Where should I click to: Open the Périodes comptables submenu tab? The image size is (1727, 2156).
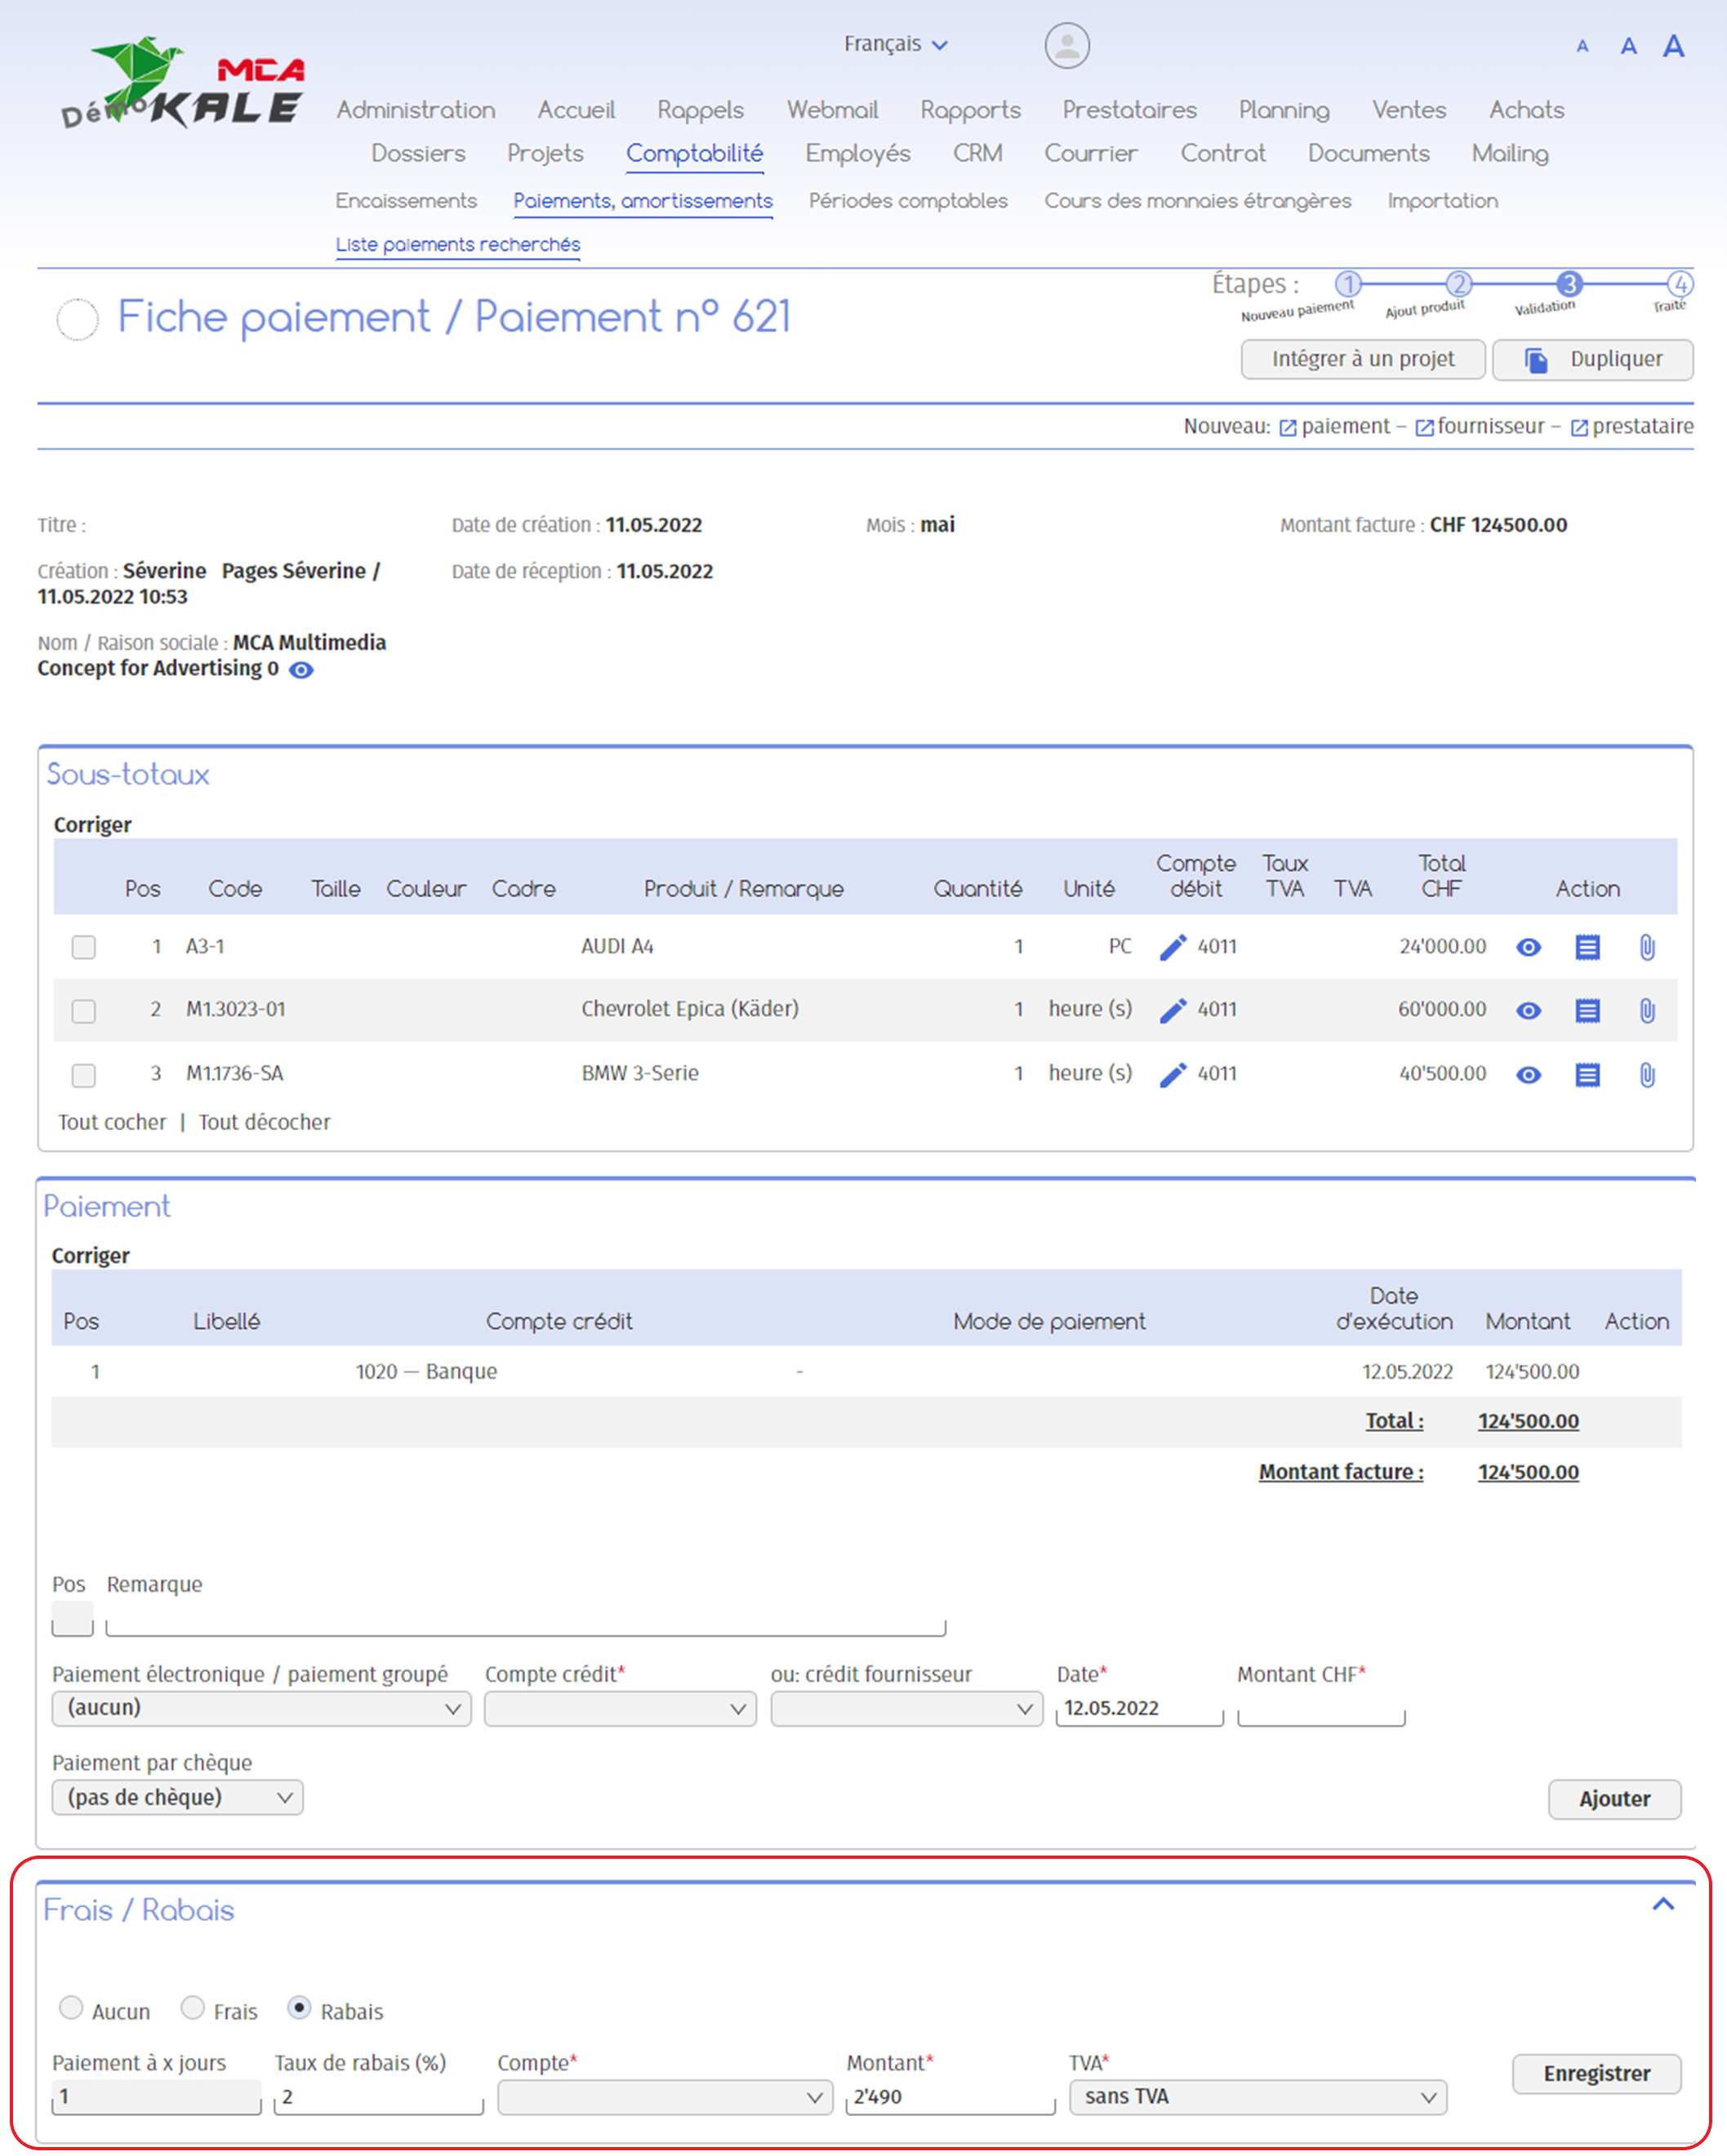pos(907,201)
